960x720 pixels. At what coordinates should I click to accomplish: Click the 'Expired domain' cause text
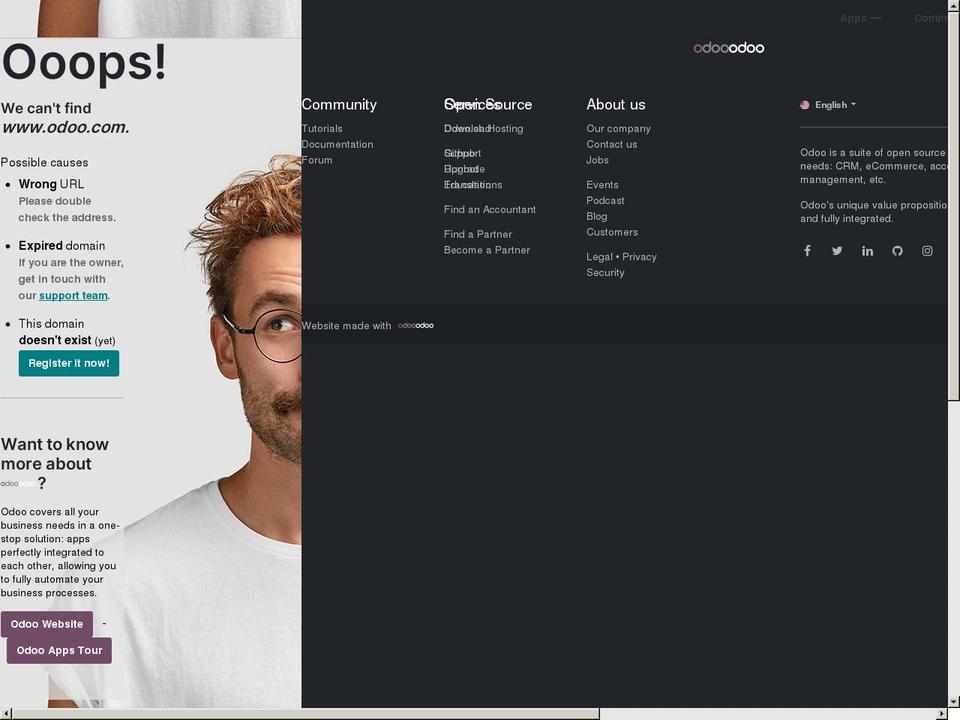(x=62, y=246)
